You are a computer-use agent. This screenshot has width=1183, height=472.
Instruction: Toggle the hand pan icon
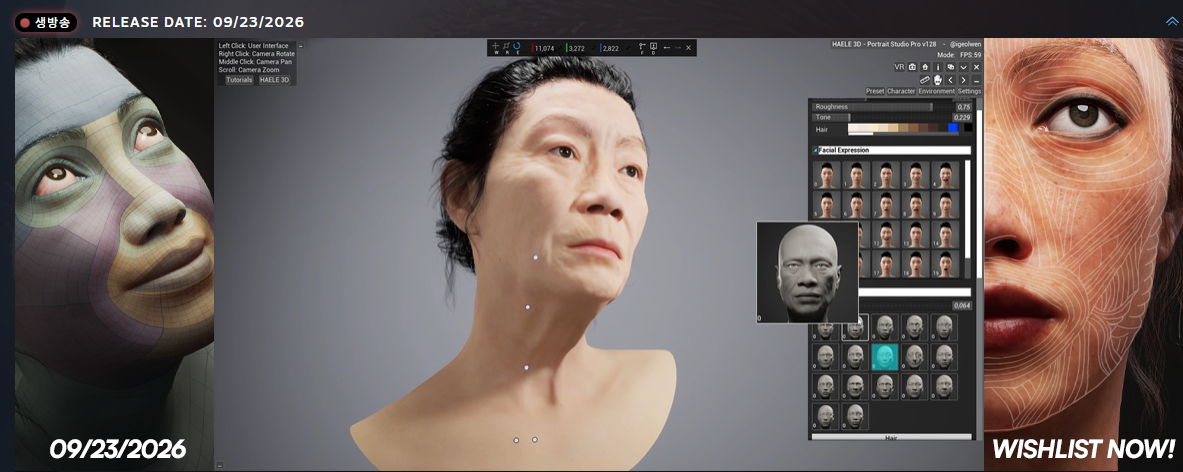[x=938, y=80]
